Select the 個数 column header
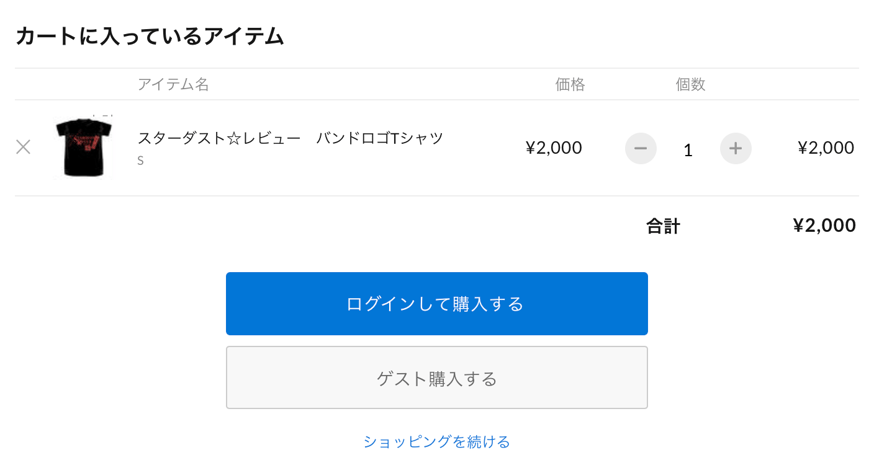The height and width of the screenshot is (476, 874). click(690, 84)
